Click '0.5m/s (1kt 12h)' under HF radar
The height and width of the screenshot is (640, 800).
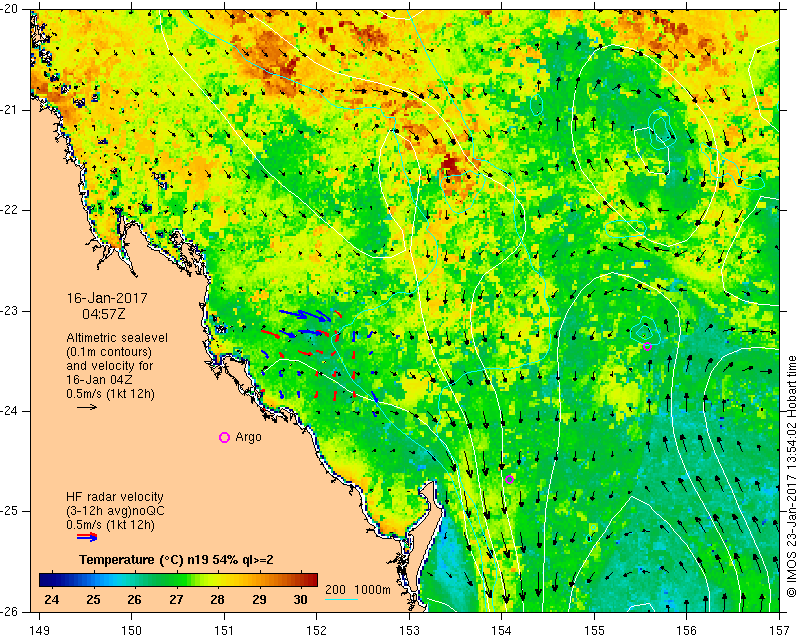point(110,525)
